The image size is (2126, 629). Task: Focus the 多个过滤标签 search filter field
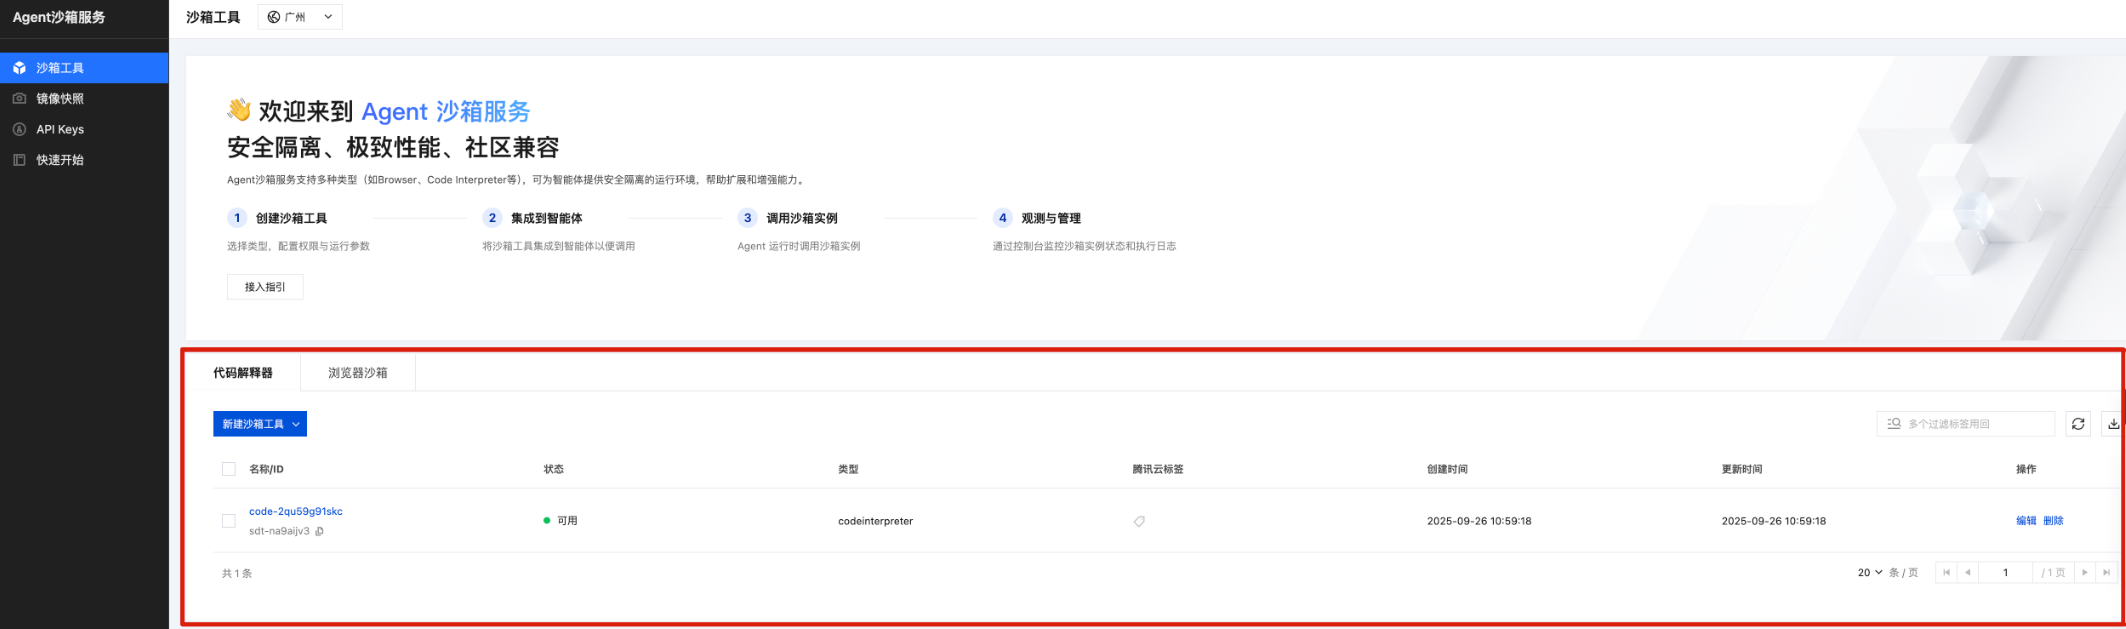coord(1966,424)
